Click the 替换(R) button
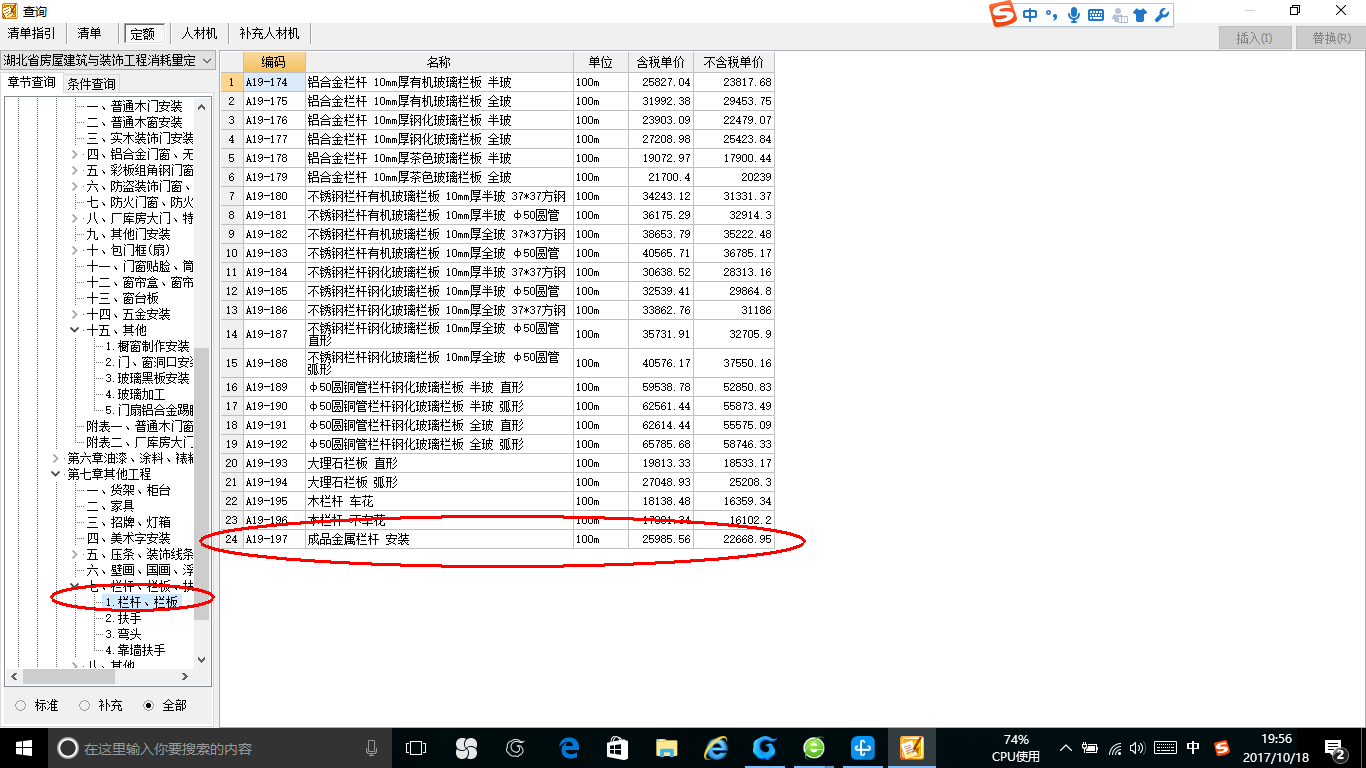This screenshot has width=1366, height=768. pos(1331,38)
